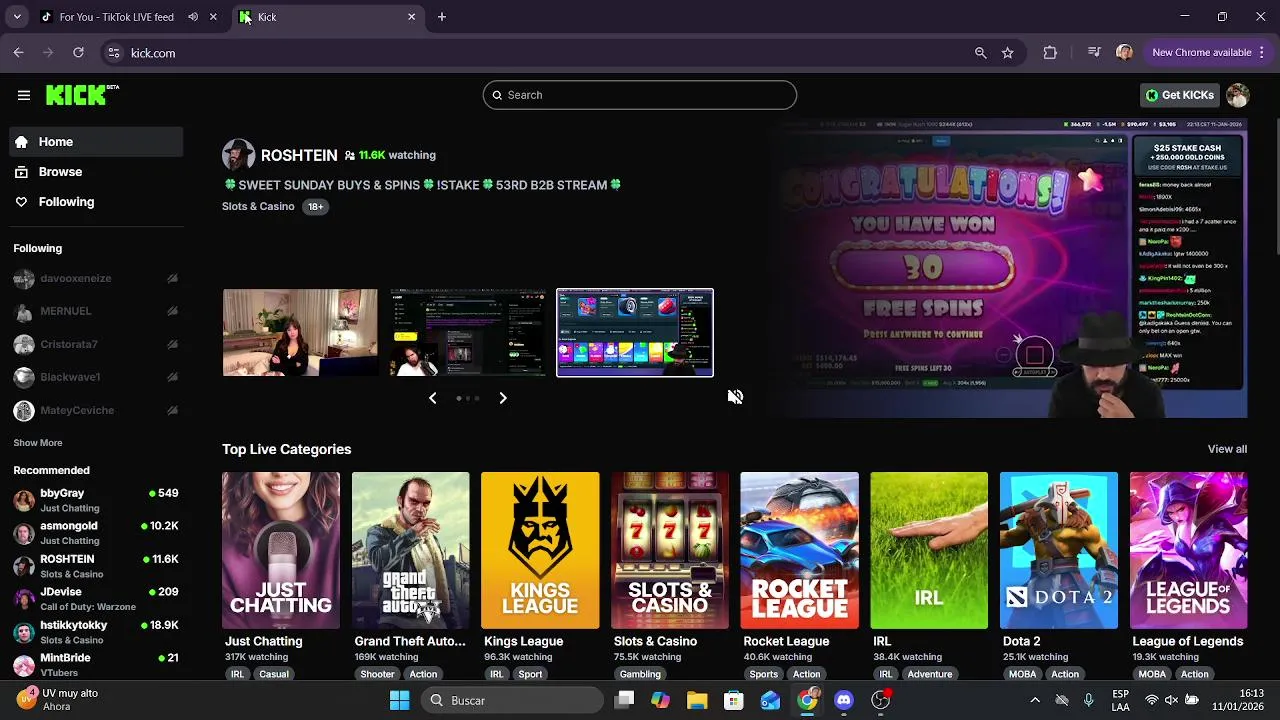Close the Kick tab

pos(411,17)
